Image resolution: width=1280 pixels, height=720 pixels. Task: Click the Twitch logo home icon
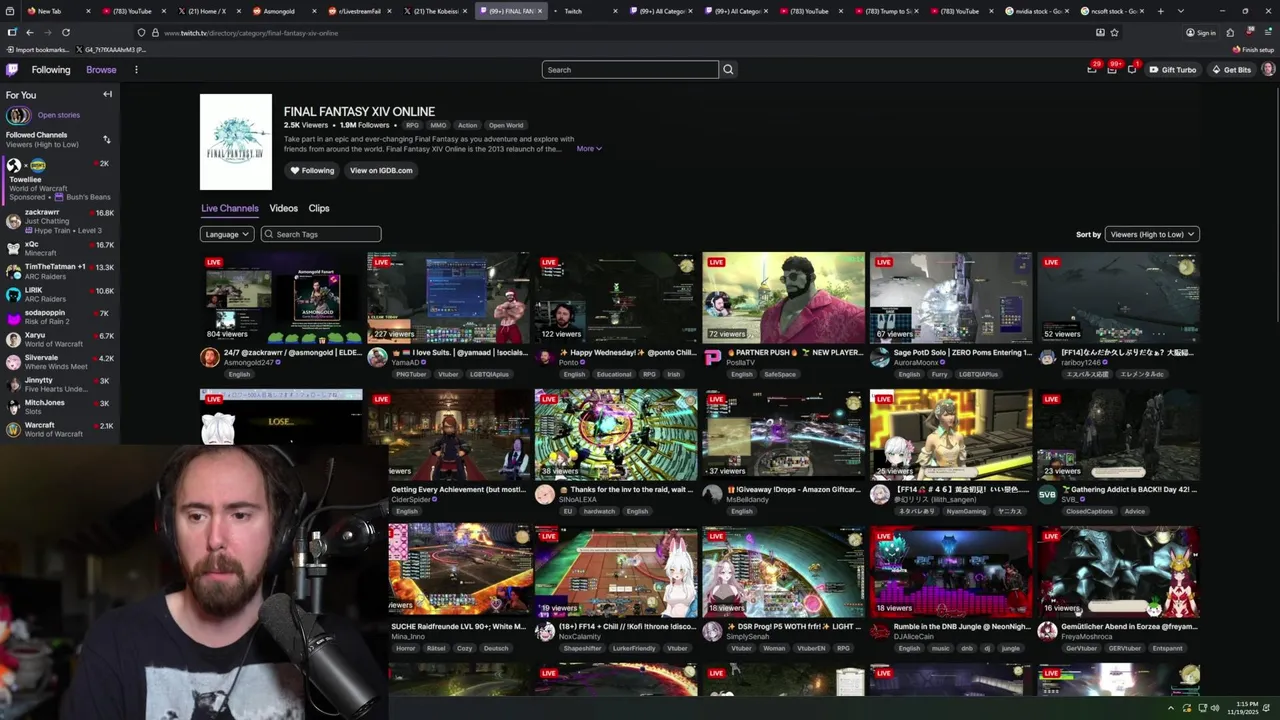pyautogui.click(x=12, y=70)
